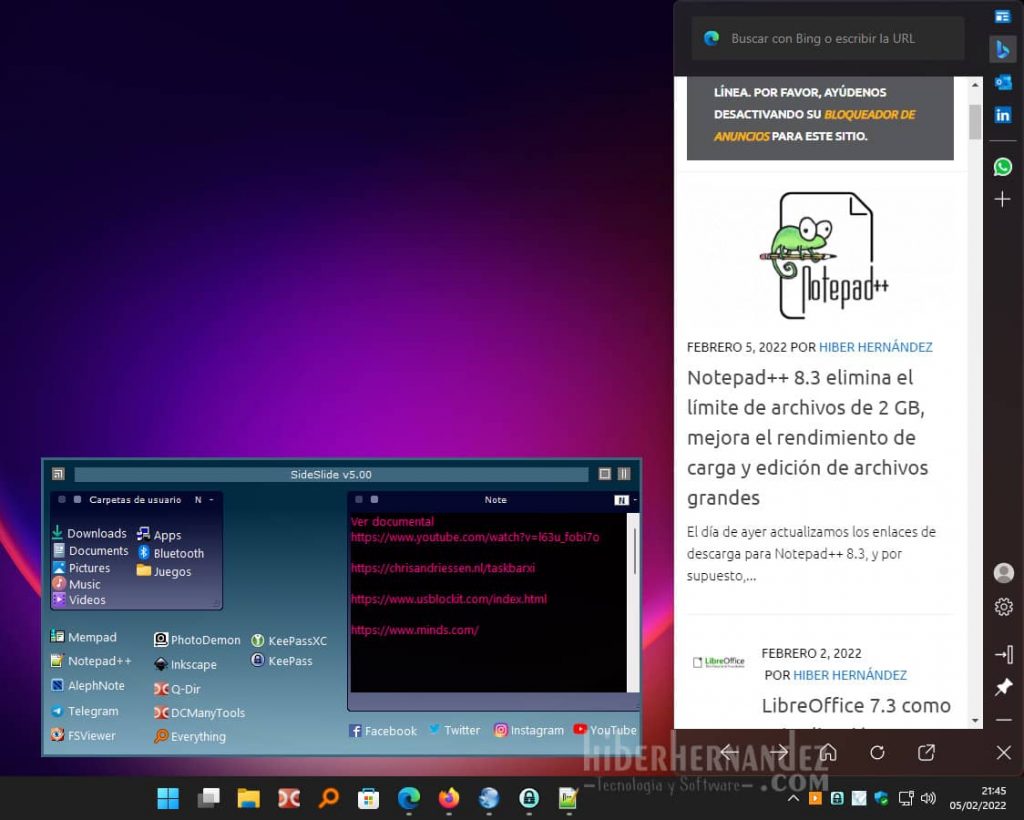Expand Carpetas de usuario container menu arrow

pos(211,499)
